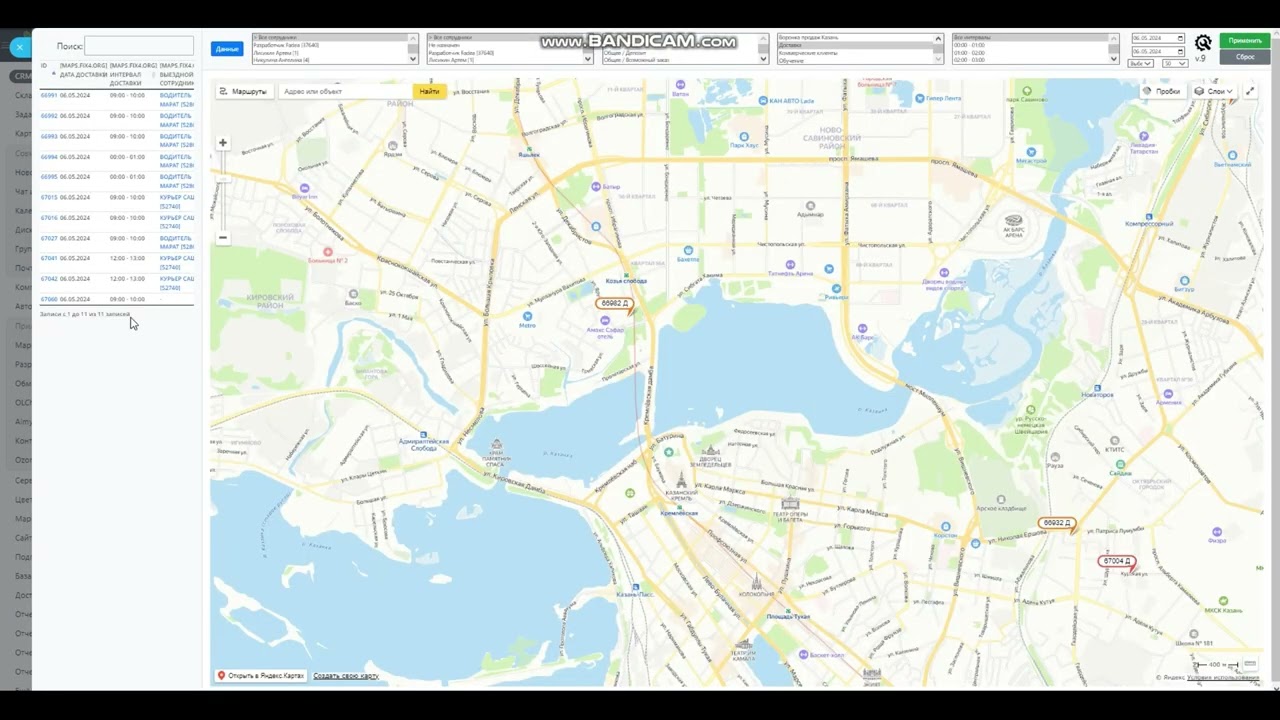Toggle the Пробки traffic layer

click(1161, 91)
